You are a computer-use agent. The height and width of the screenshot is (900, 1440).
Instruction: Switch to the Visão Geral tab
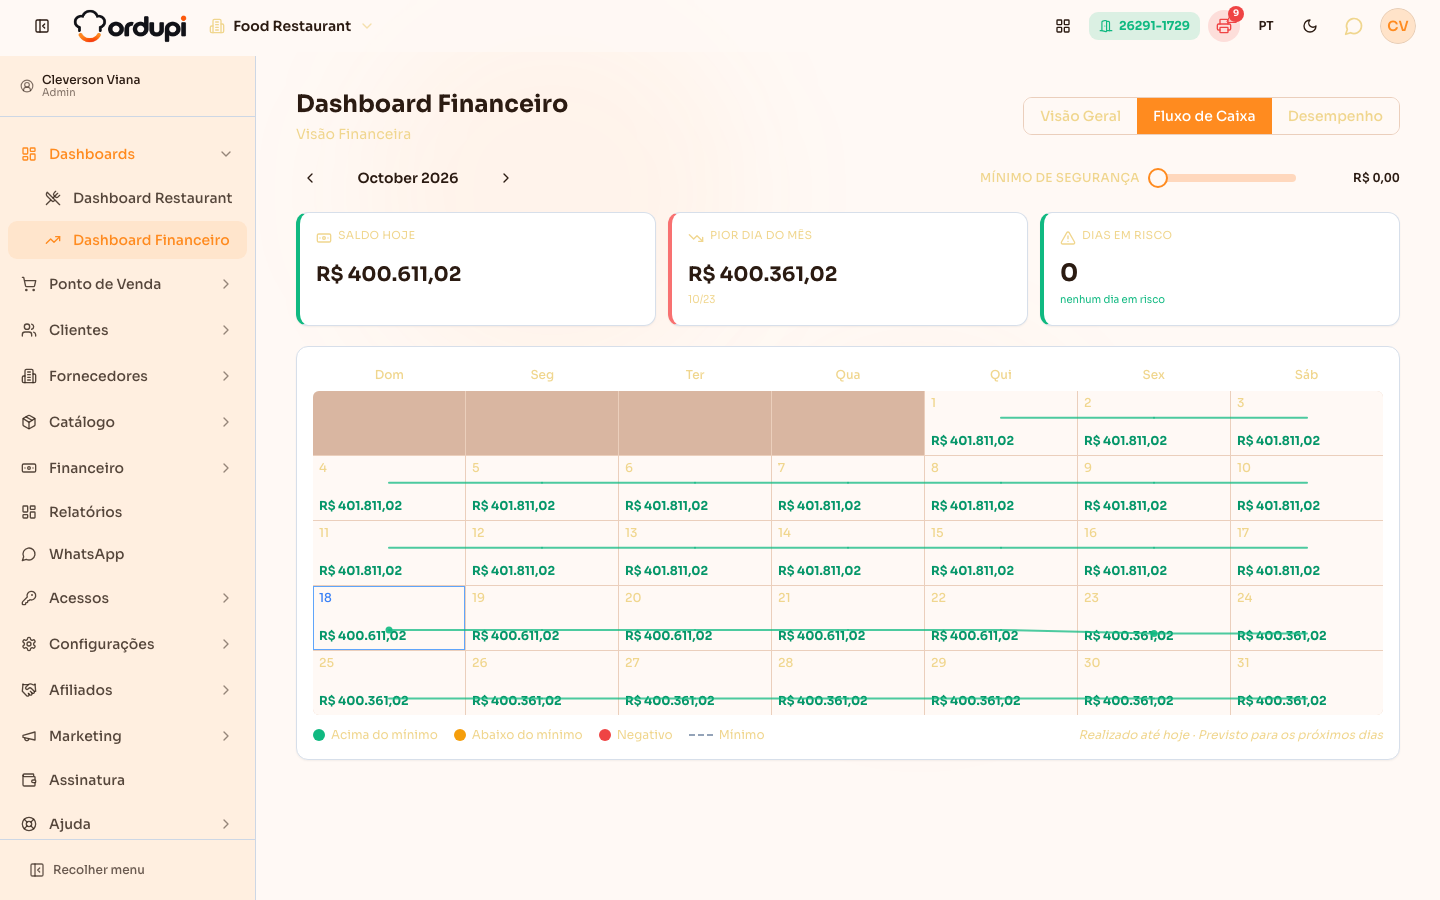1080,116
